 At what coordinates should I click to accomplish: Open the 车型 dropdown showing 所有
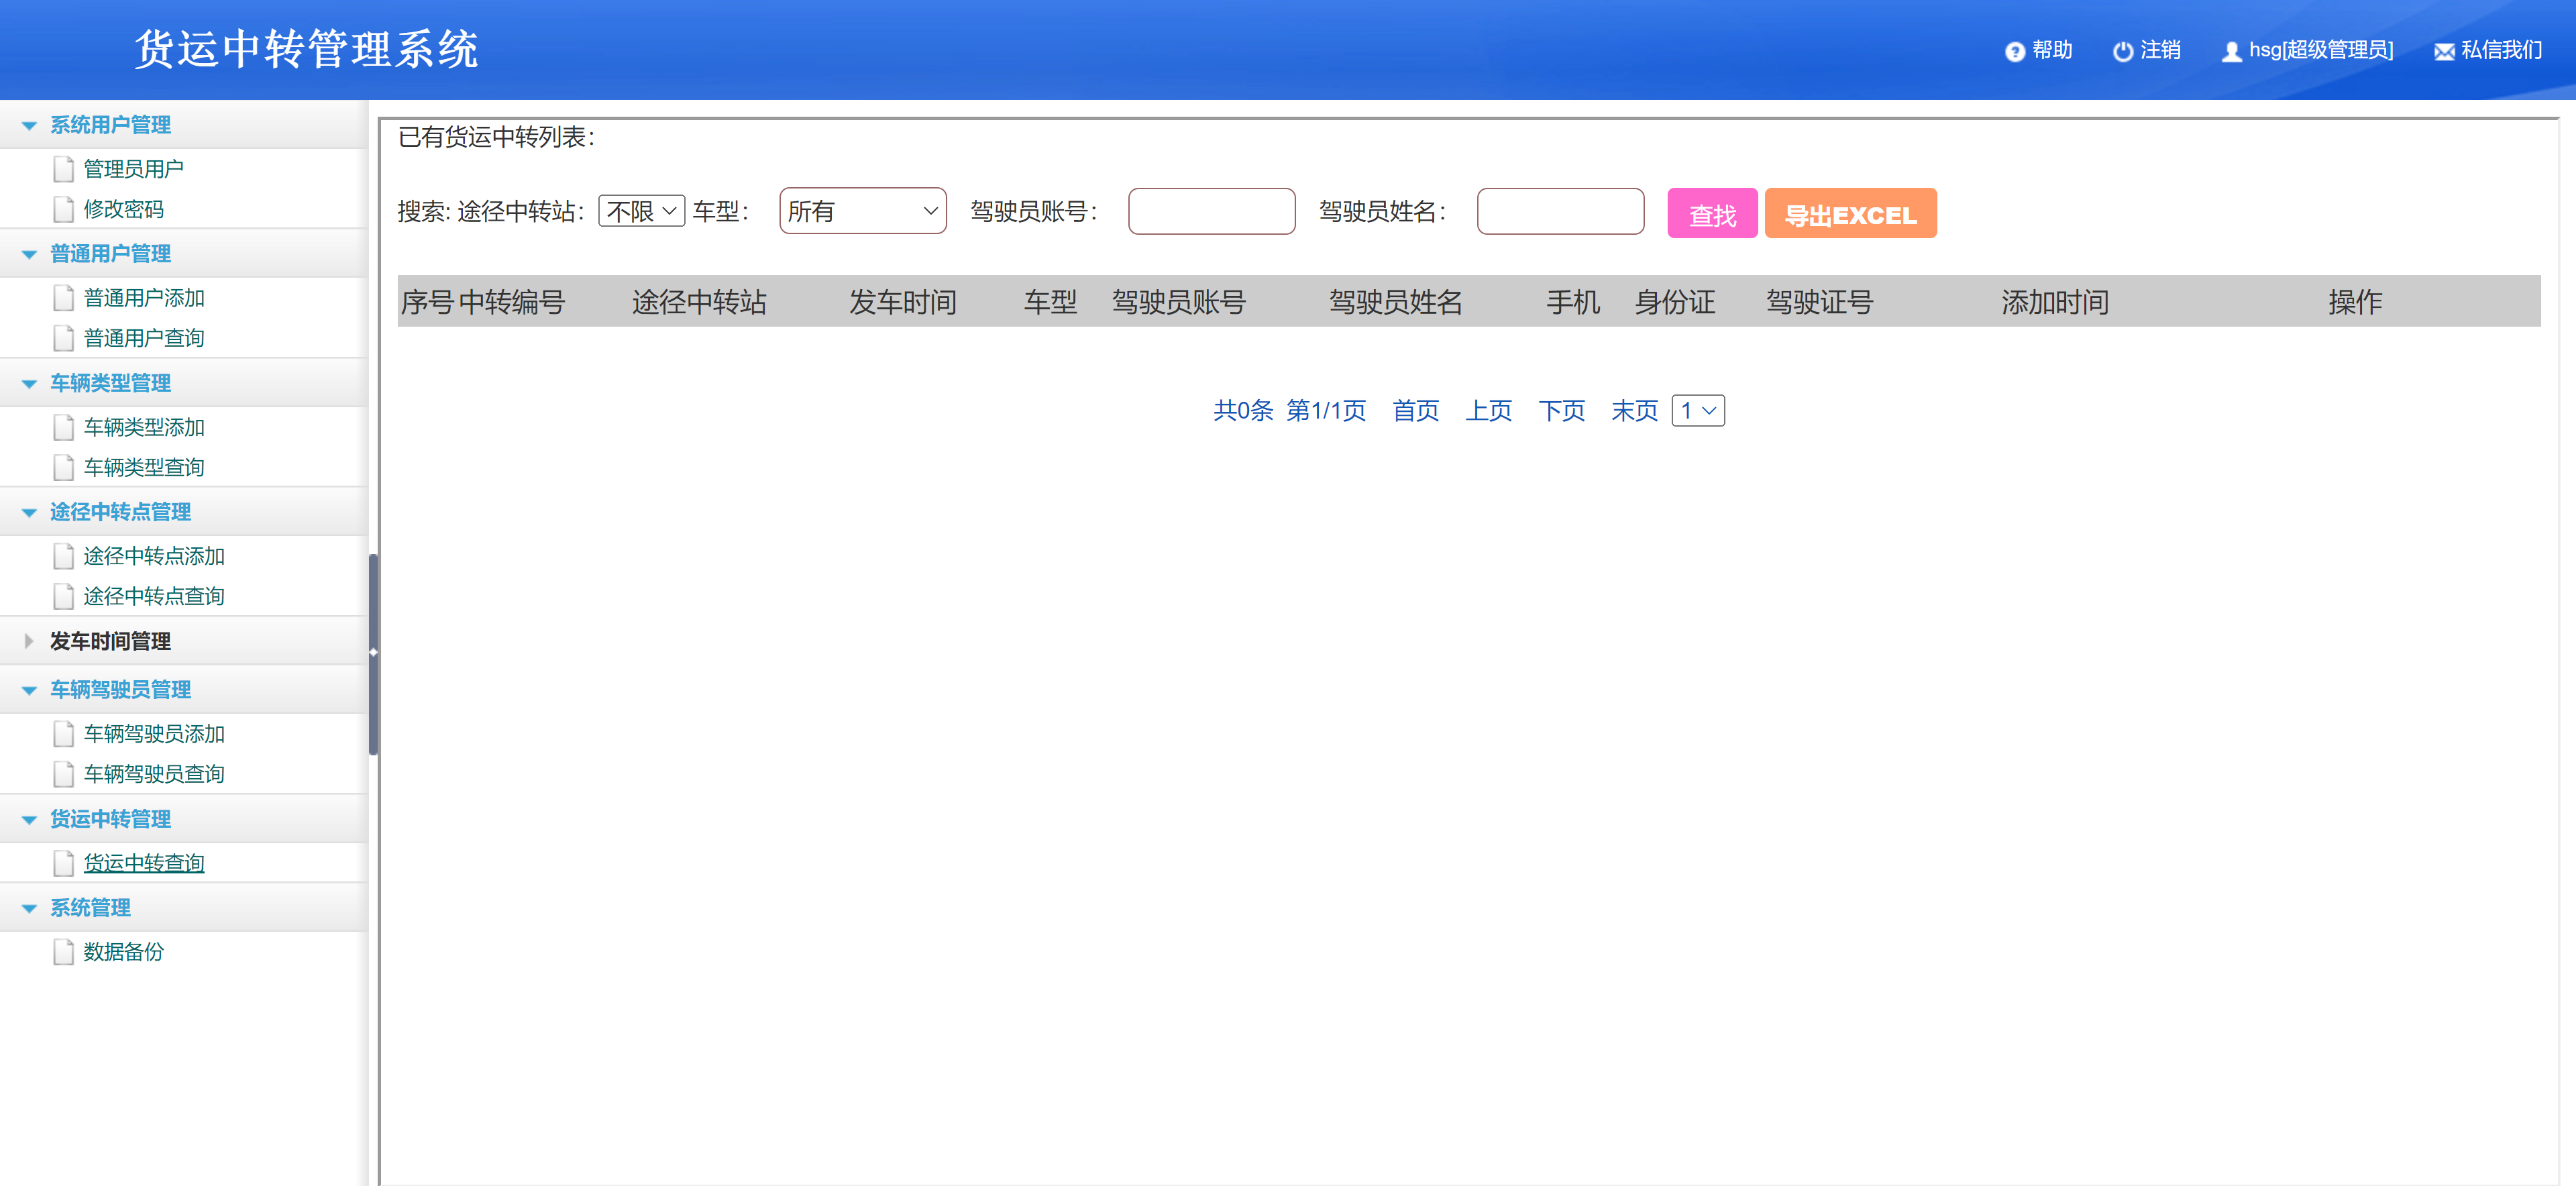862,211
